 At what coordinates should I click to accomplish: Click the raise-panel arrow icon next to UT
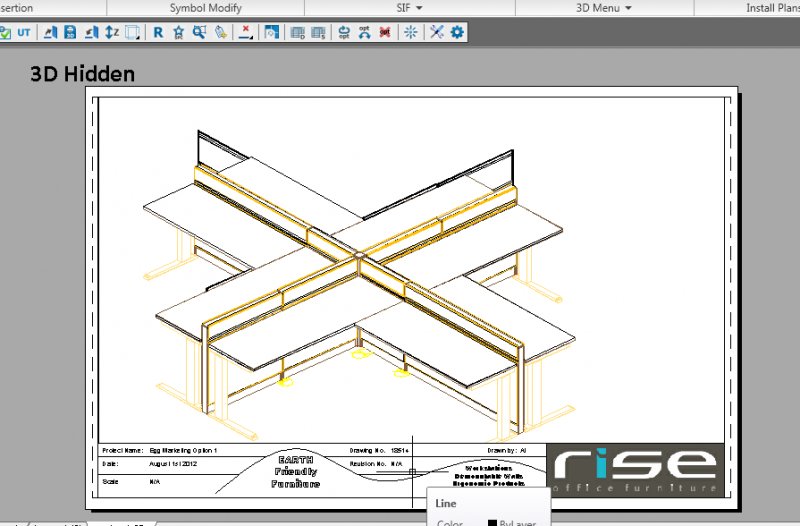50,33
